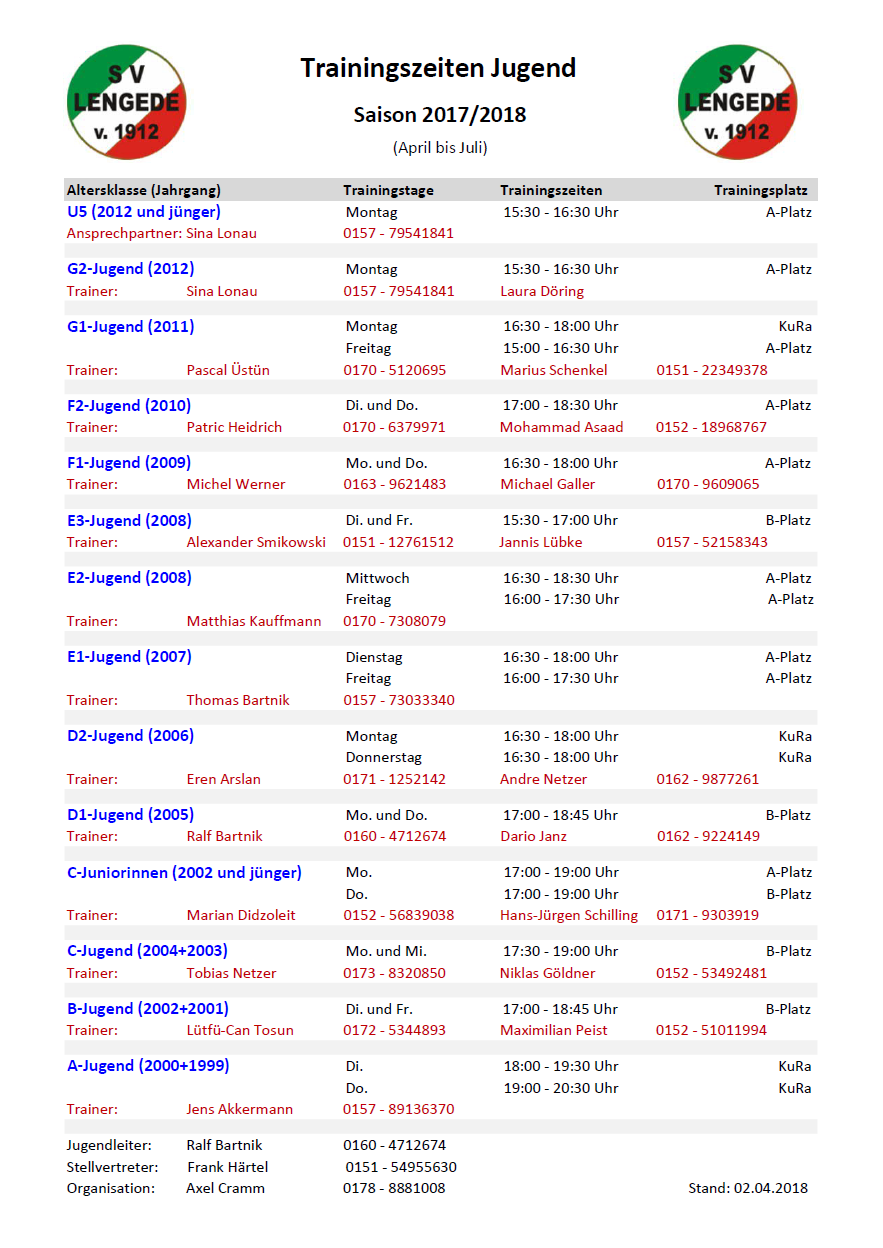Click the right SV Lengede logo
The image size is (883, 1248).
tap(737, 102)
